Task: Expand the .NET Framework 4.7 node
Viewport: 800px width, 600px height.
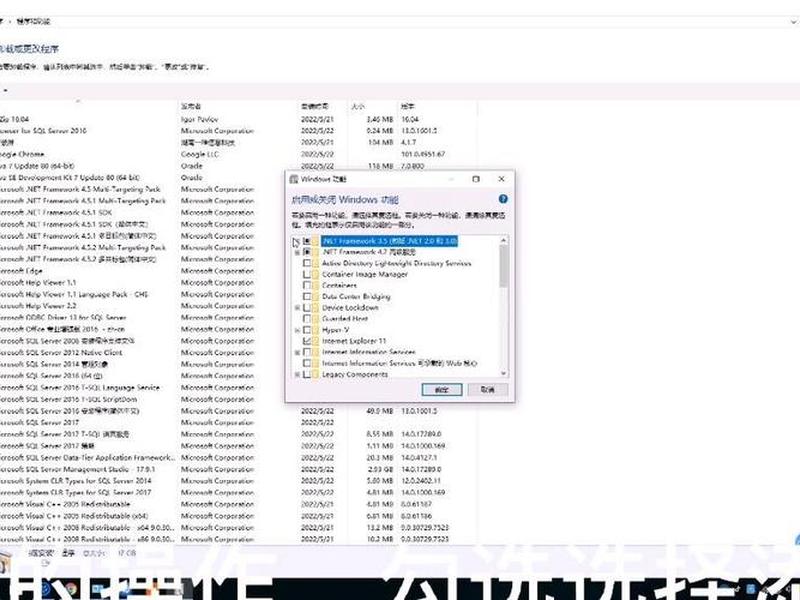Action: [x=297, y=252]
